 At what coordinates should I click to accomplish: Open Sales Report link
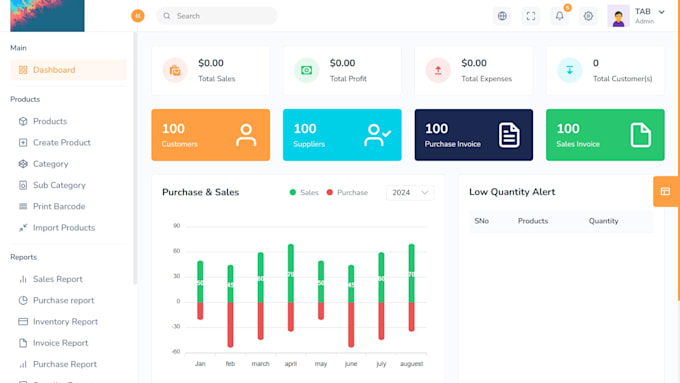click(58, 279)
